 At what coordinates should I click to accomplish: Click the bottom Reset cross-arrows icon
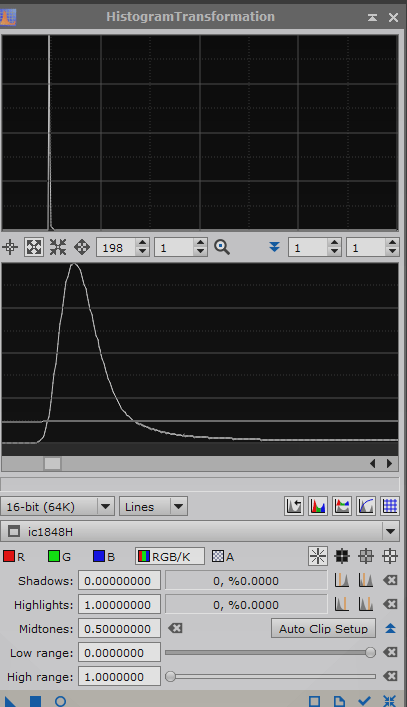tap(390, 701)
